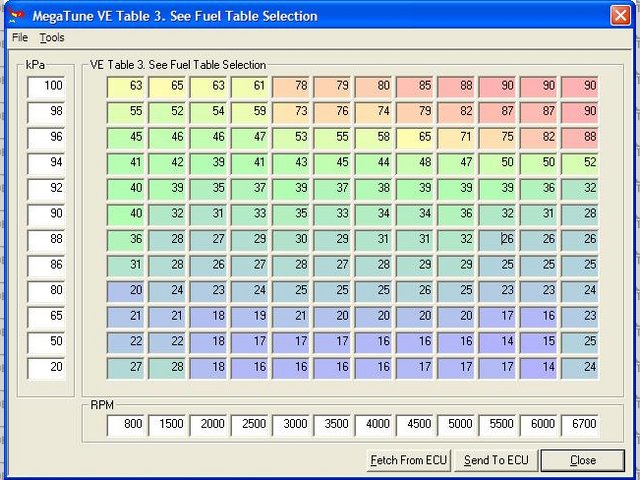Select the 100 kPa bin field

tap(46, 87)
